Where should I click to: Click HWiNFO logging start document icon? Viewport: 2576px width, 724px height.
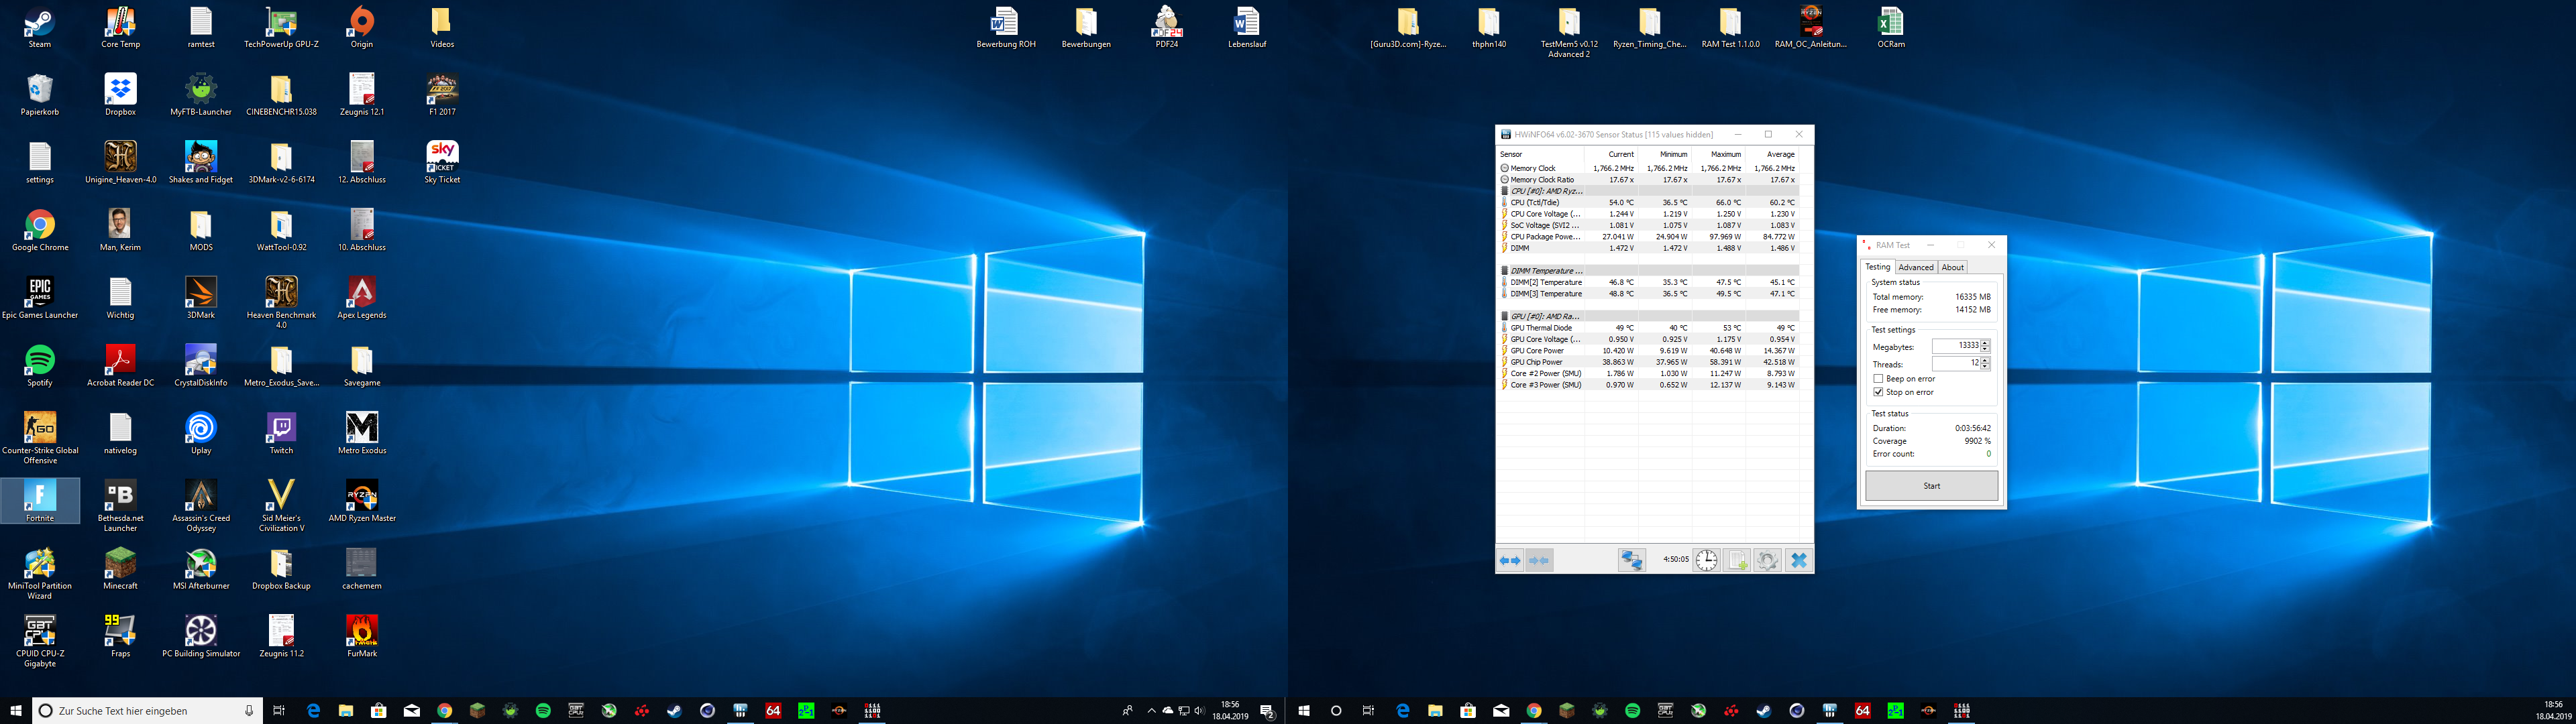coord(1737,561)
